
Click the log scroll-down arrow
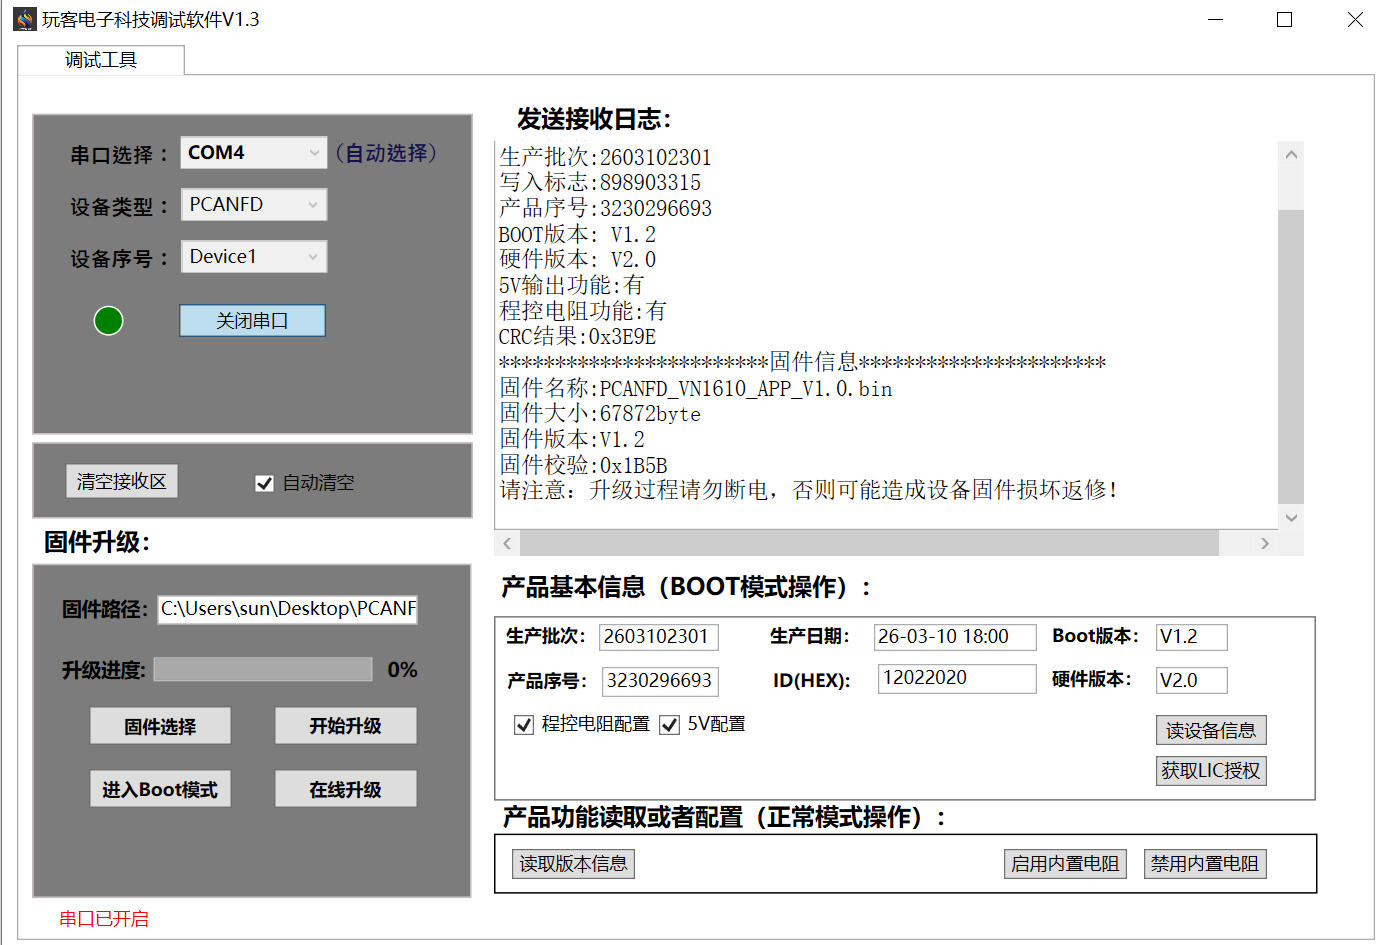[1291, 517]
